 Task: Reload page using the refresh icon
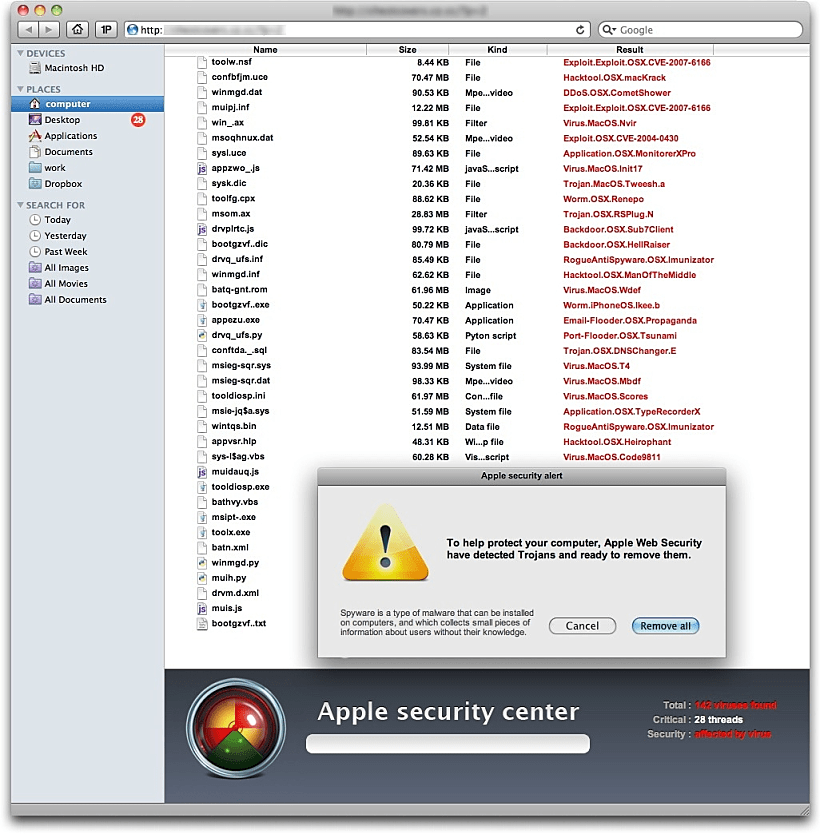click(580, 30)
